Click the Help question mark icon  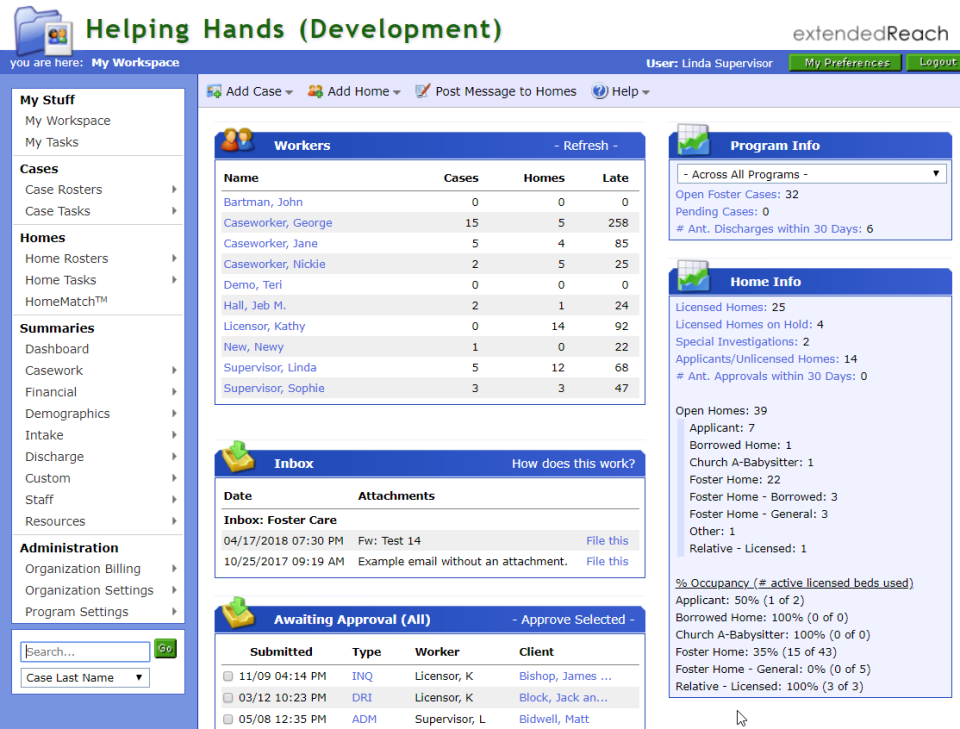pyautogui.click(x=600, y=91)
